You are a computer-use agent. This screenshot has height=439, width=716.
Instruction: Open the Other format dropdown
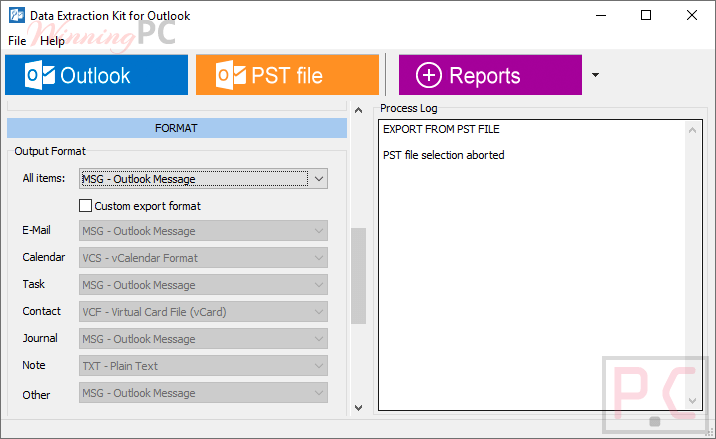pos(203,392)
